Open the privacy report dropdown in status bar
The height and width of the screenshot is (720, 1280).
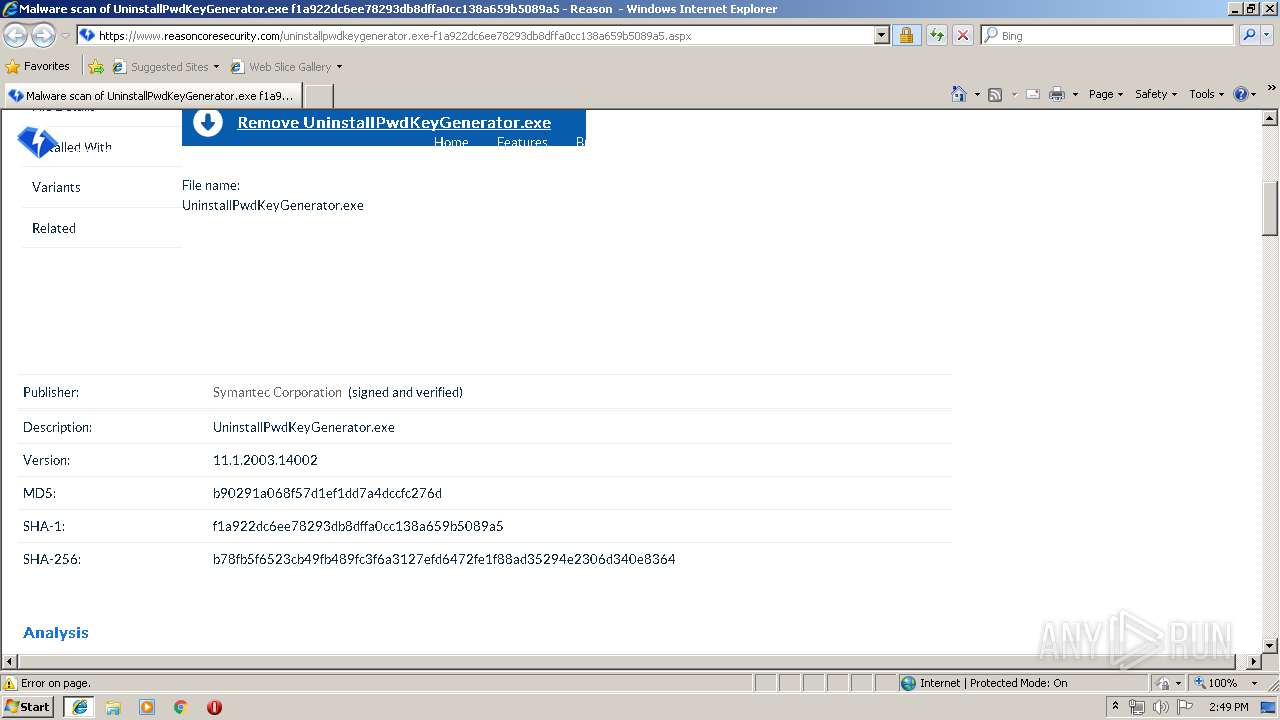tap(1178, 683)
